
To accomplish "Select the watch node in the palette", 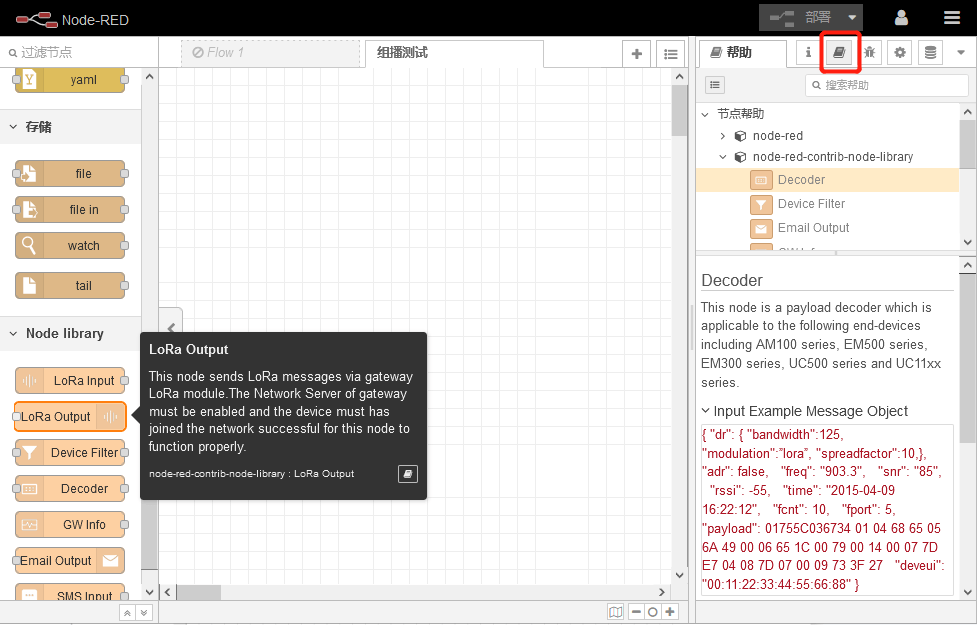I will point(70,246).
